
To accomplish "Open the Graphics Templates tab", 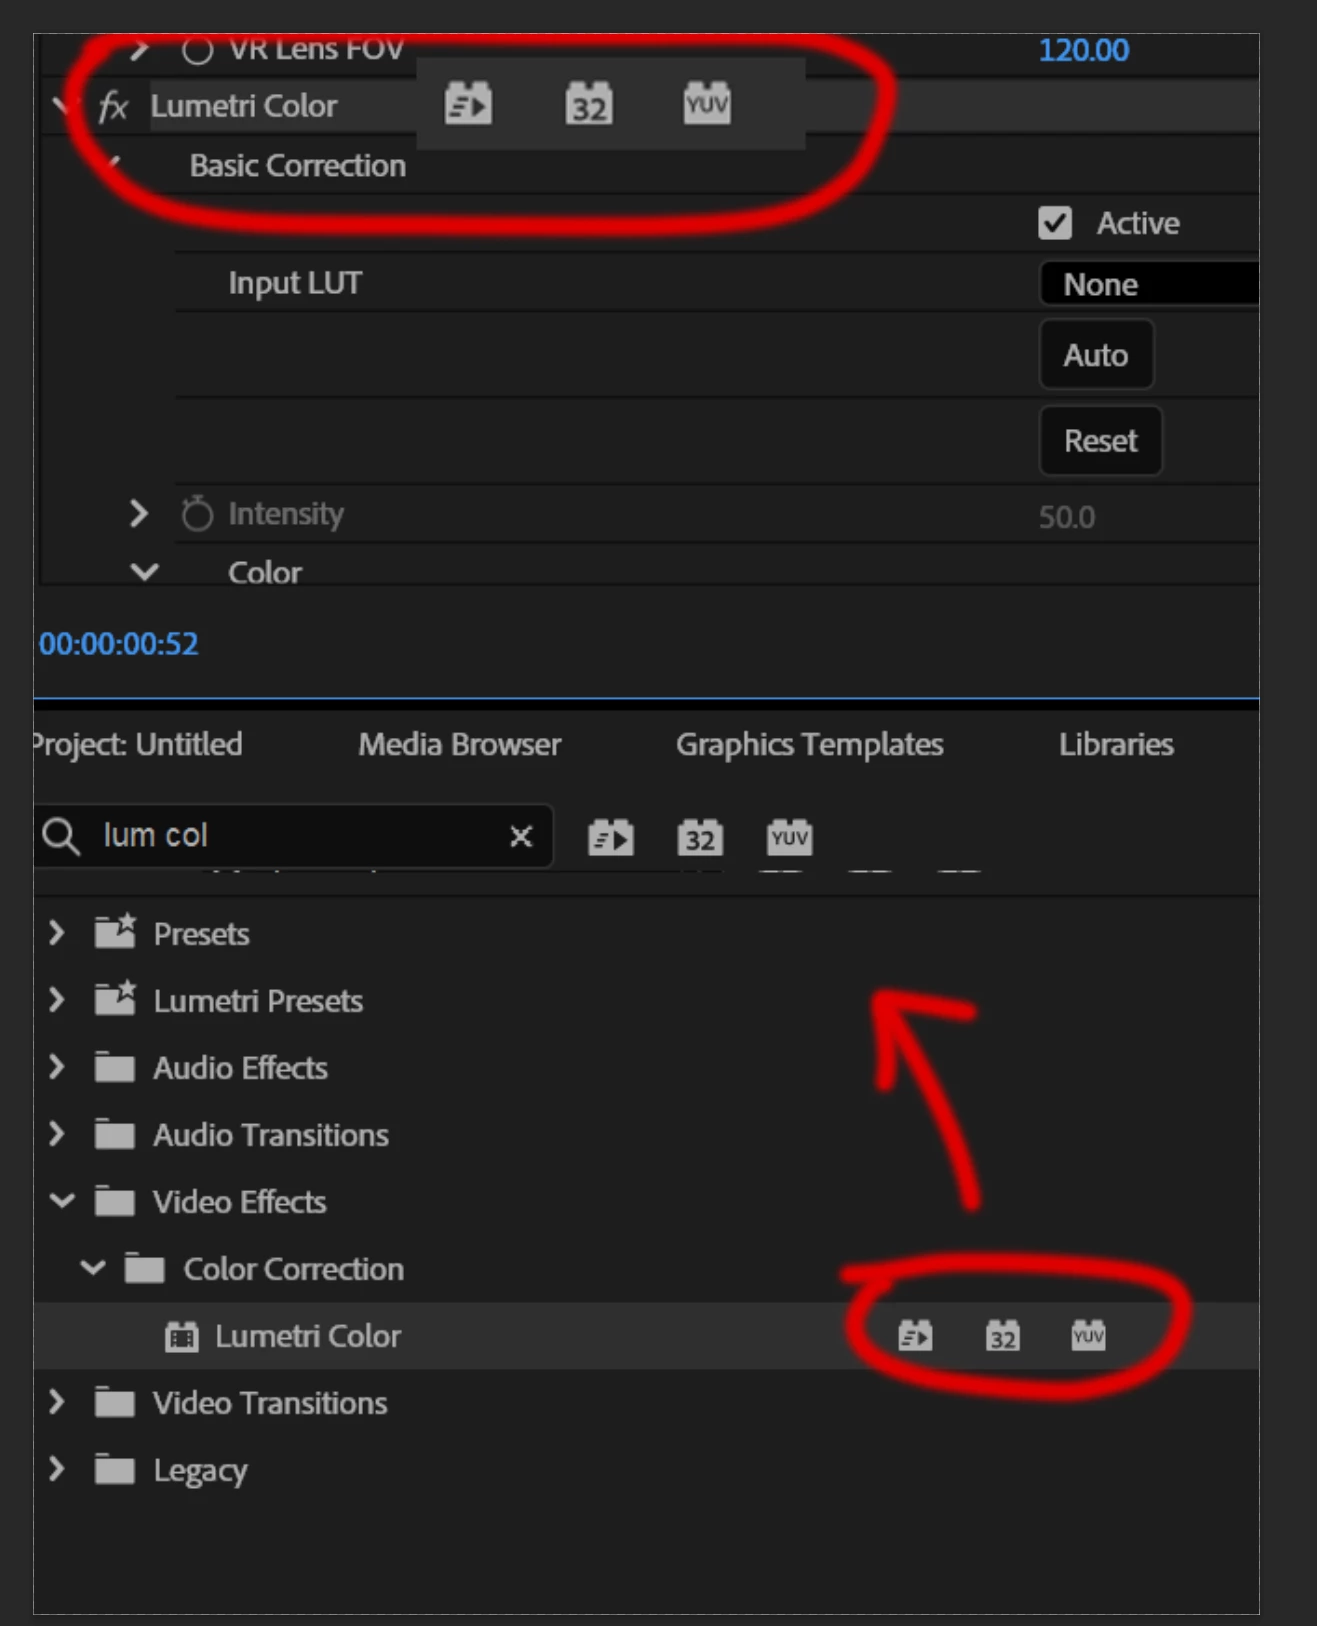I will (809, 744).
